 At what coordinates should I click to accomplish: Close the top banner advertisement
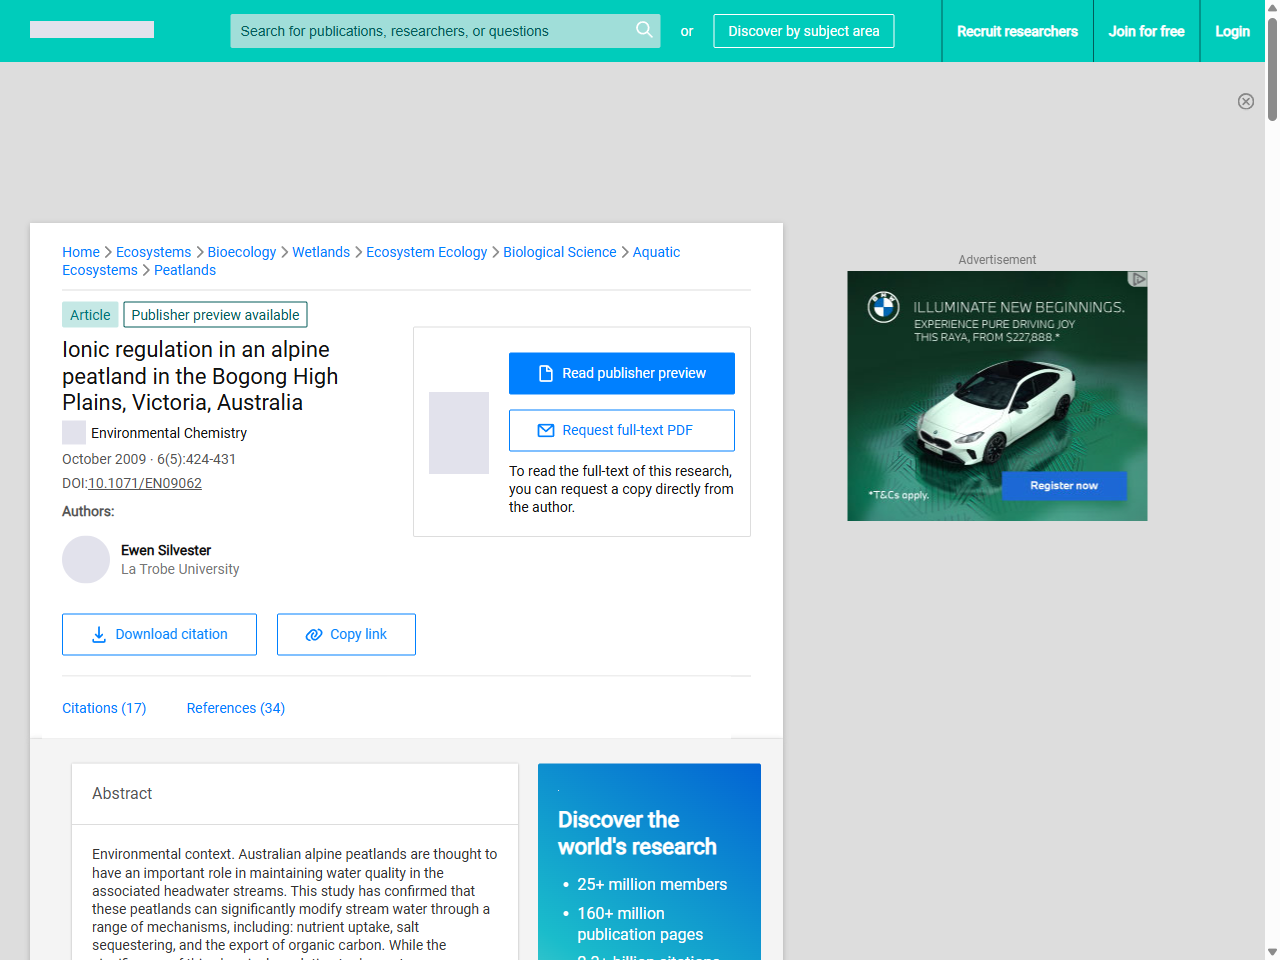click(1245, 101)
